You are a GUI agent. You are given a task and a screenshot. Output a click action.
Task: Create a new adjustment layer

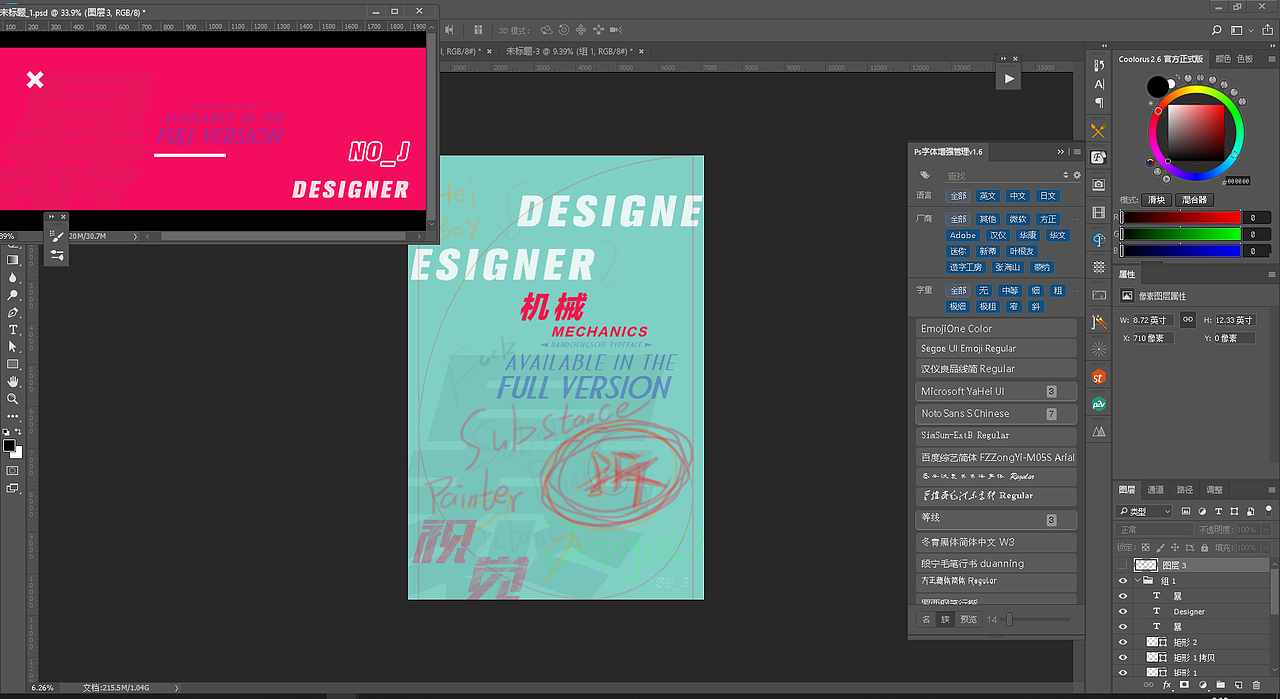click(1203, 686)
